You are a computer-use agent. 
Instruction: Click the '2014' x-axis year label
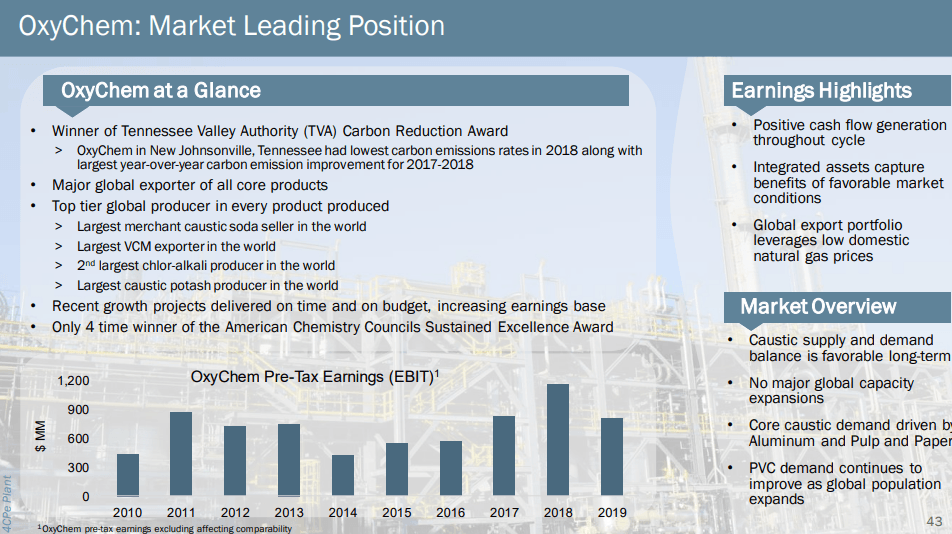pos(343,513)
